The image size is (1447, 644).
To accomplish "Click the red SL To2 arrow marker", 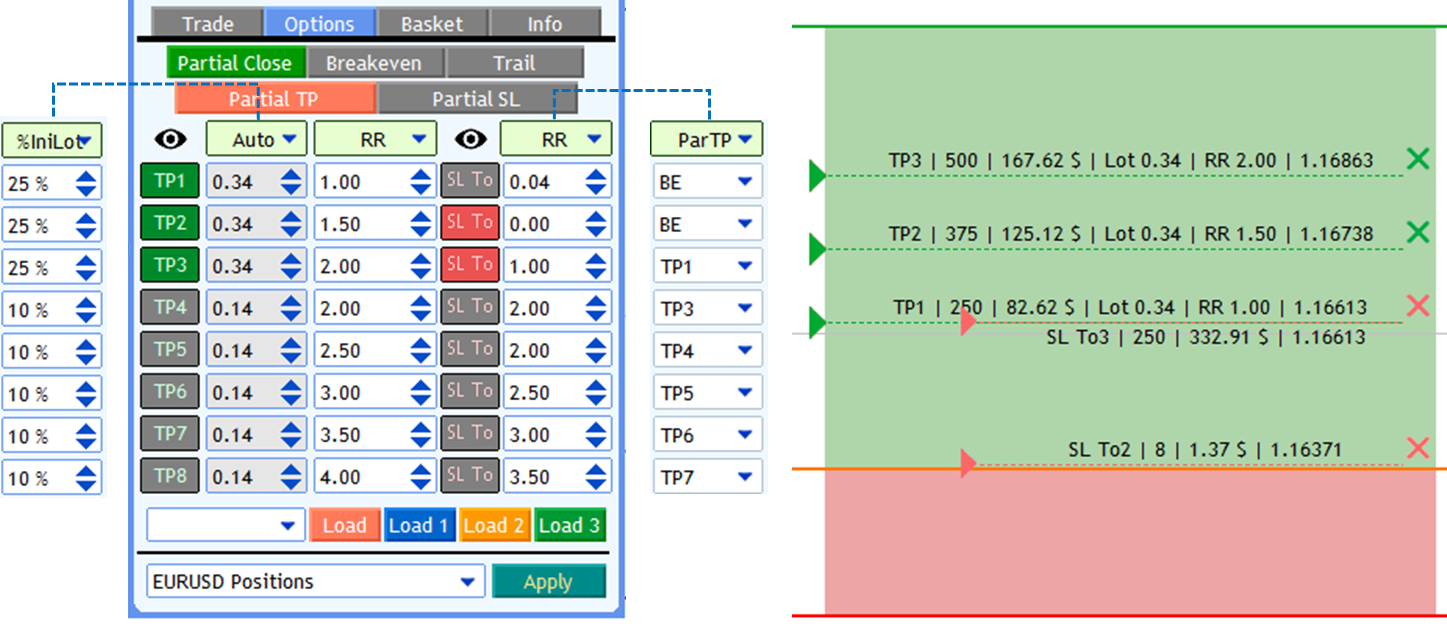I will tap(968, 464).
